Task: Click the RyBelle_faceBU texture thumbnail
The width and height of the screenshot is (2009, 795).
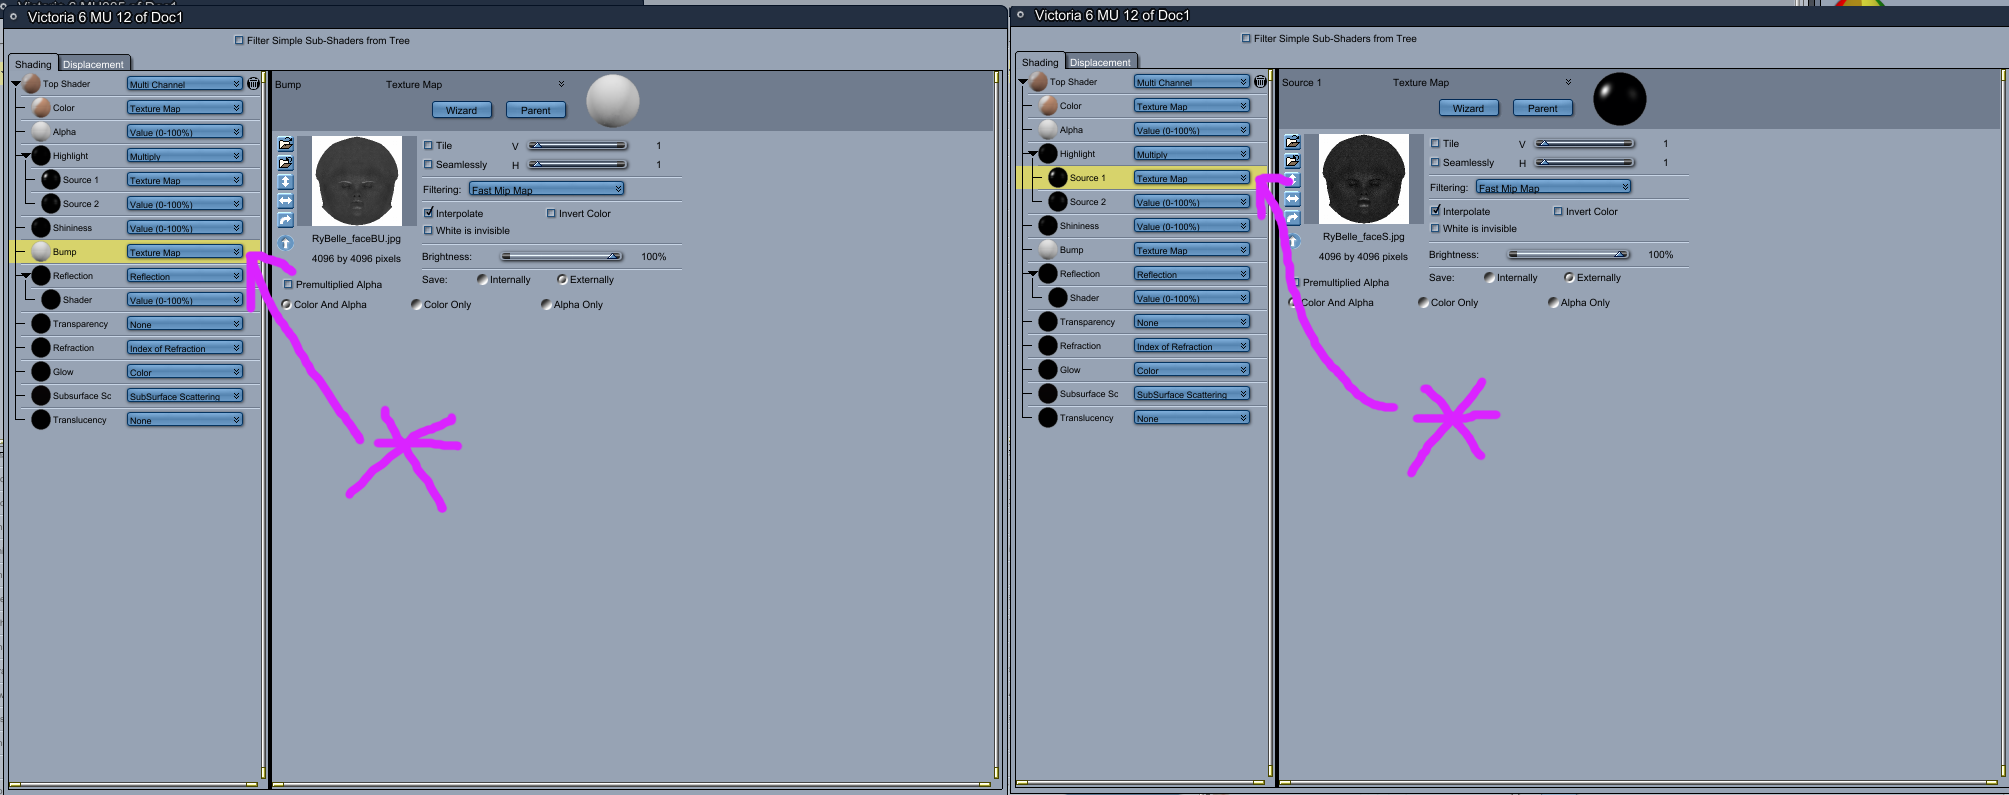Action: (357, 181)
